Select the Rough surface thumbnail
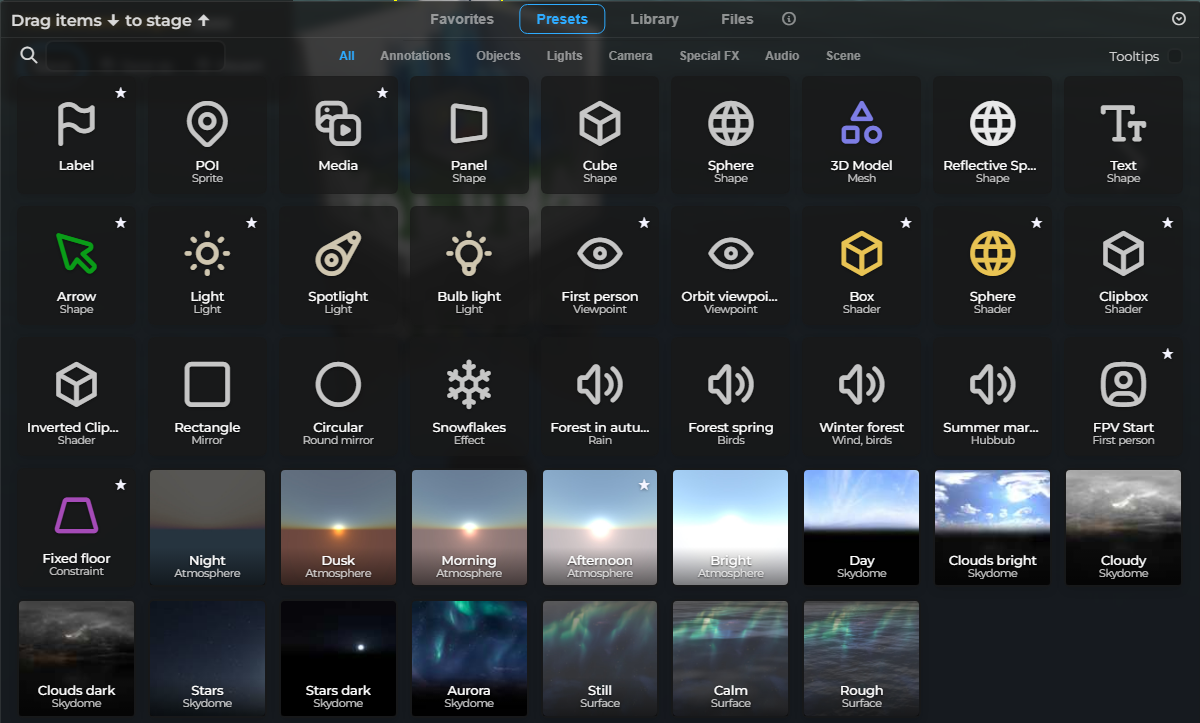Screen dimensions: 1200x723 tap(862, 658)
